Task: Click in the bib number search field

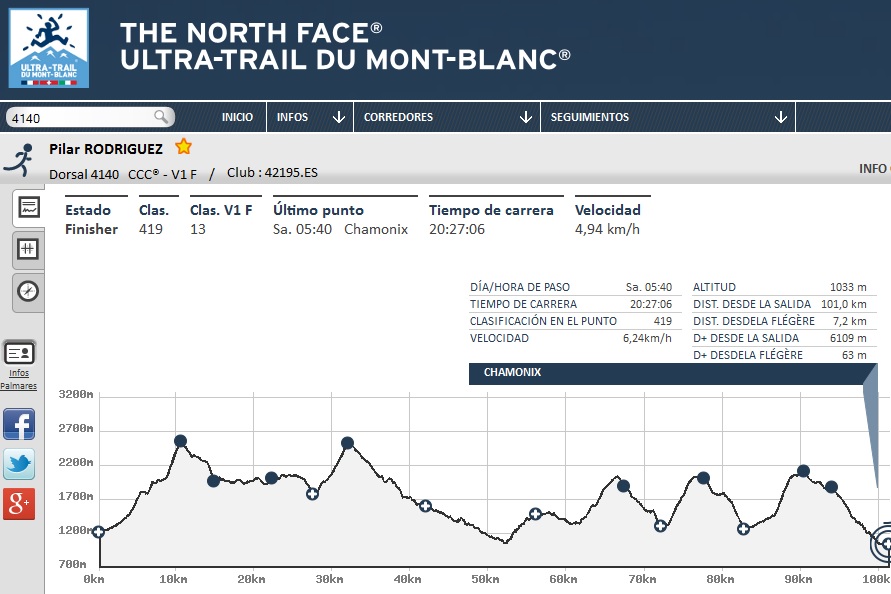Action: [80, 118]
